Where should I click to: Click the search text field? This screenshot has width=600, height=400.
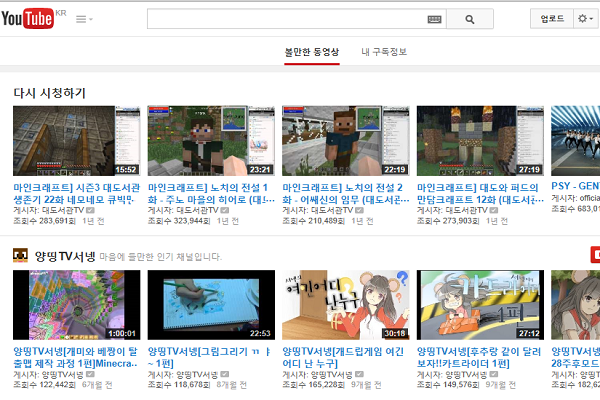[287, 19]
